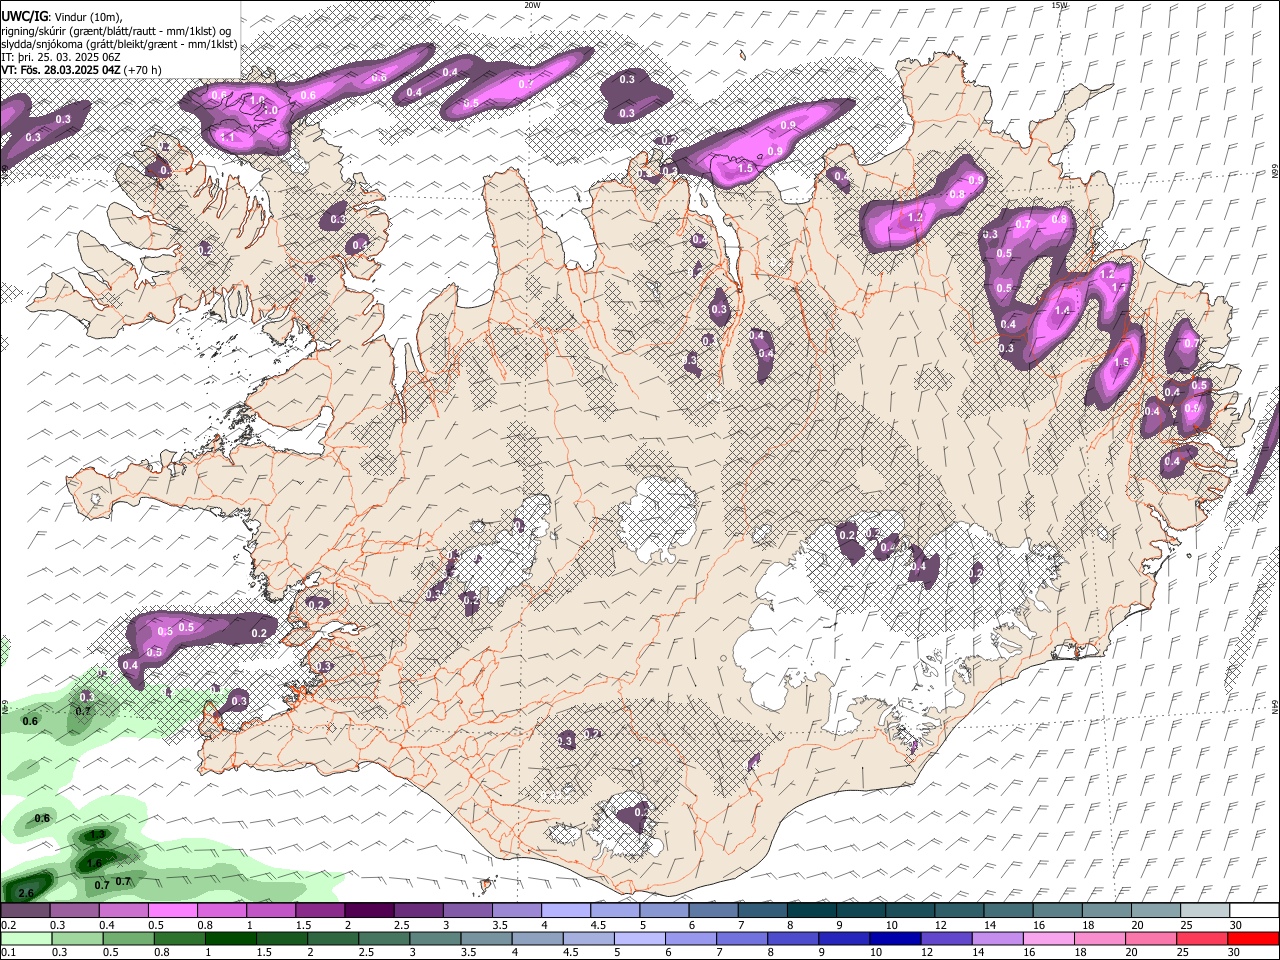Click the "20W" longitude label
This screenshot has height=960, width=1280.
pyautogui.click(x=532, y=5)
